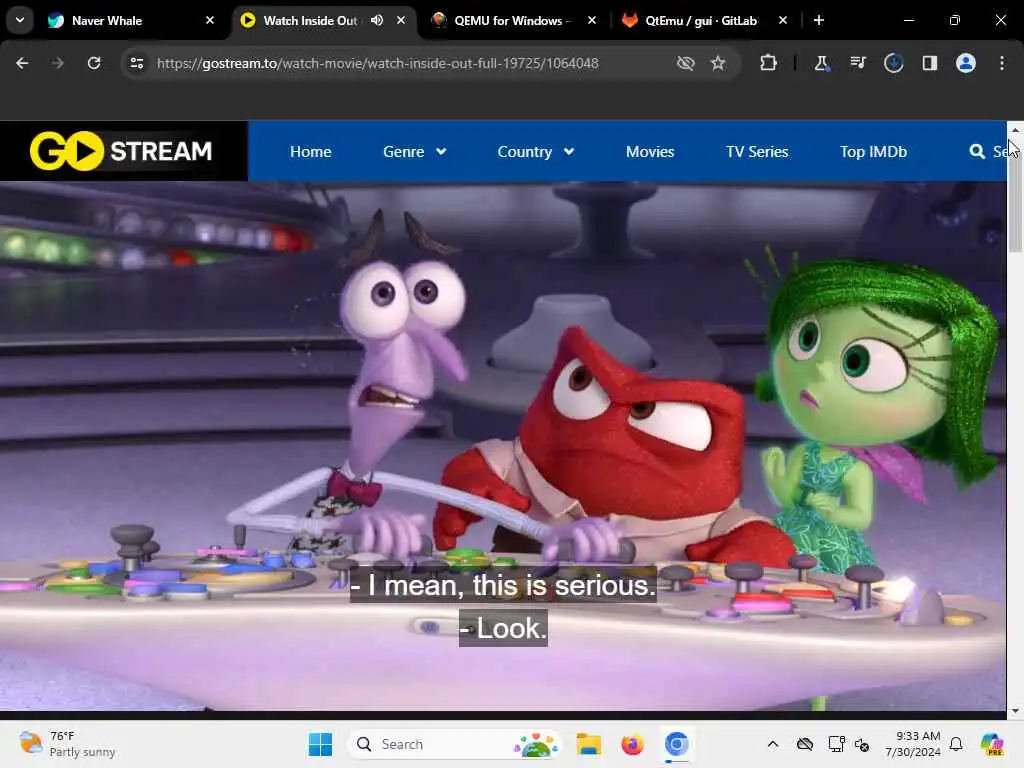
Task: Click the circular extension icon beside media controls
Action: pos(893,63)
